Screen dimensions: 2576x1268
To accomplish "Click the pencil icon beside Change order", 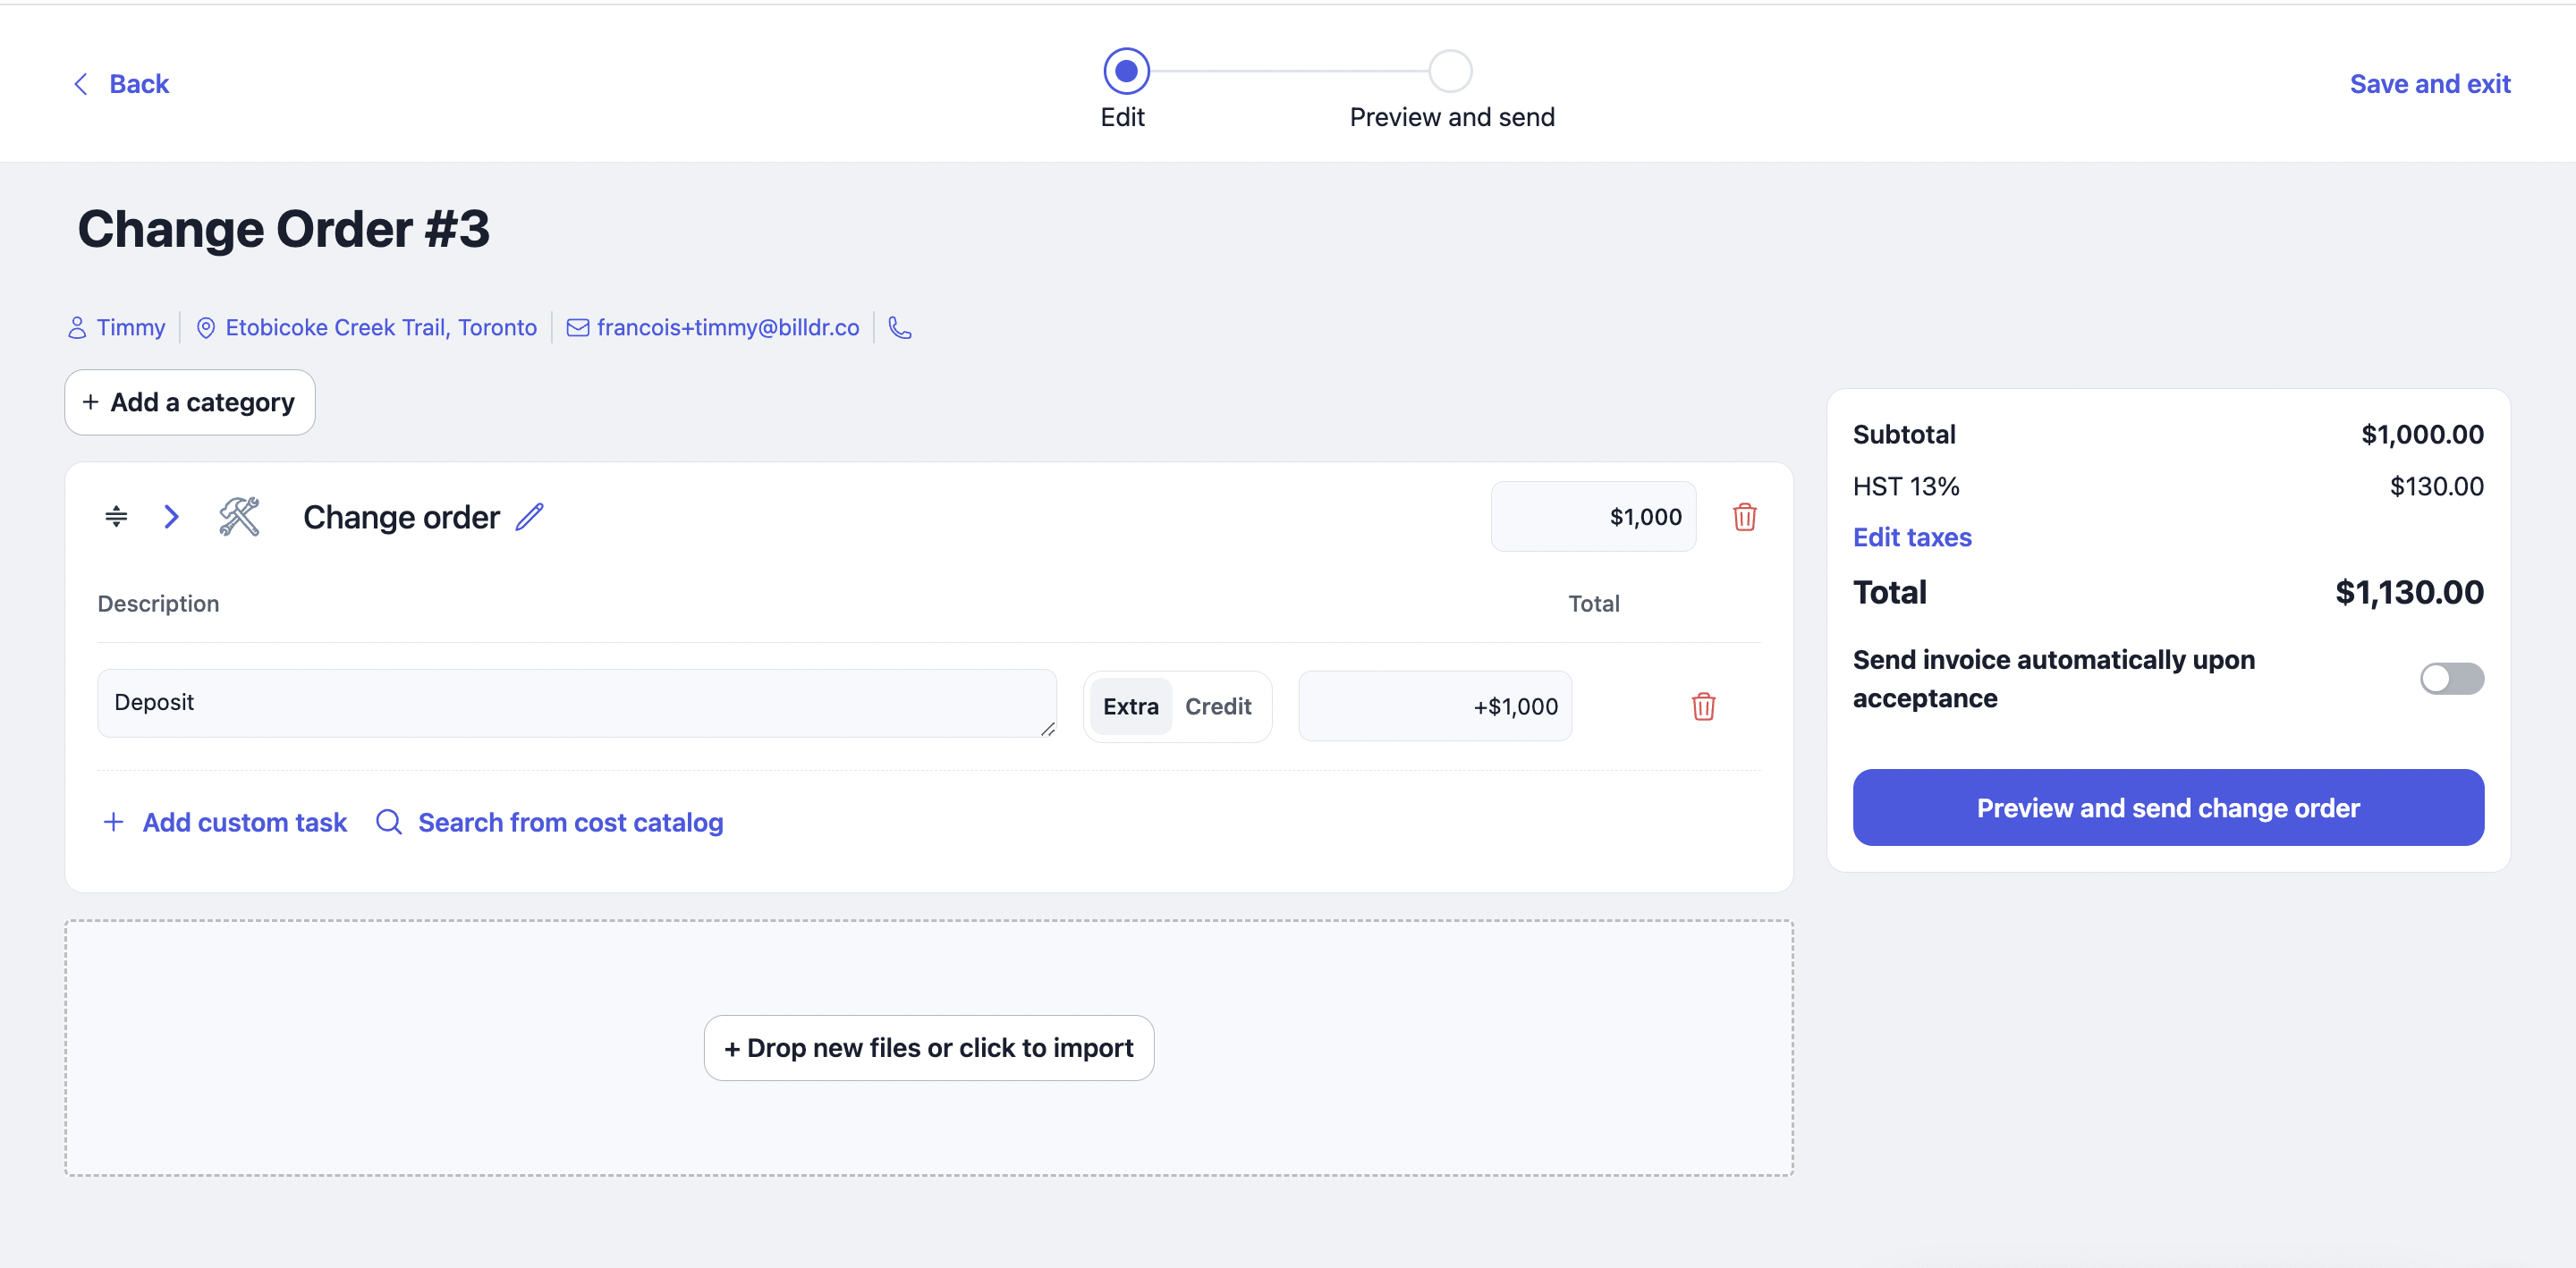I will coord(529,517).
